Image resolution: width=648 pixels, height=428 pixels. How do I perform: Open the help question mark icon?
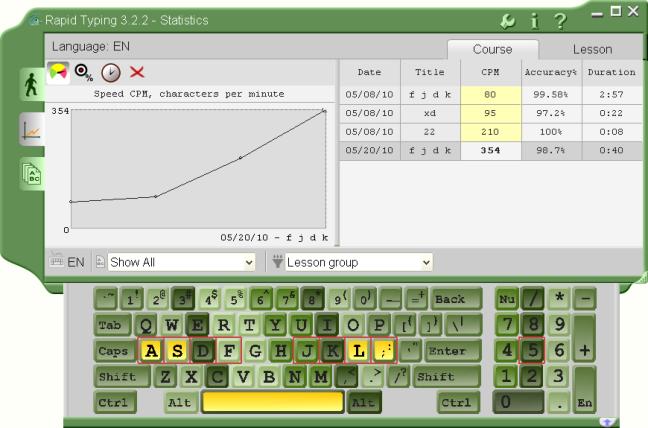pyautogui.click(x=560, y=21)
